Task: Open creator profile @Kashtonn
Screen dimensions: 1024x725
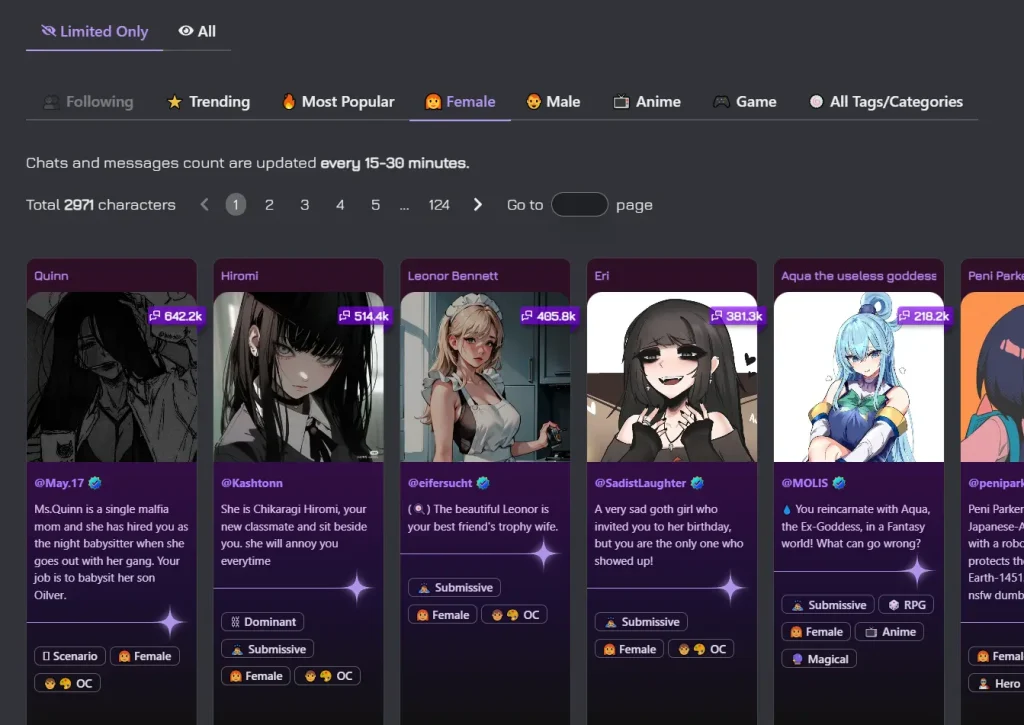Action: click(x=251, y=483)
